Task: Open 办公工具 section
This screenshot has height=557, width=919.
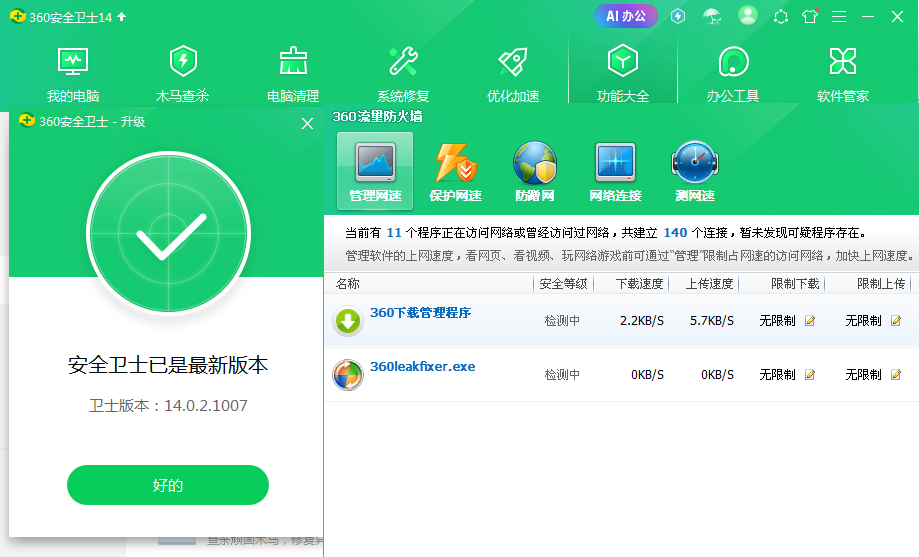Action: coord(733,74)
